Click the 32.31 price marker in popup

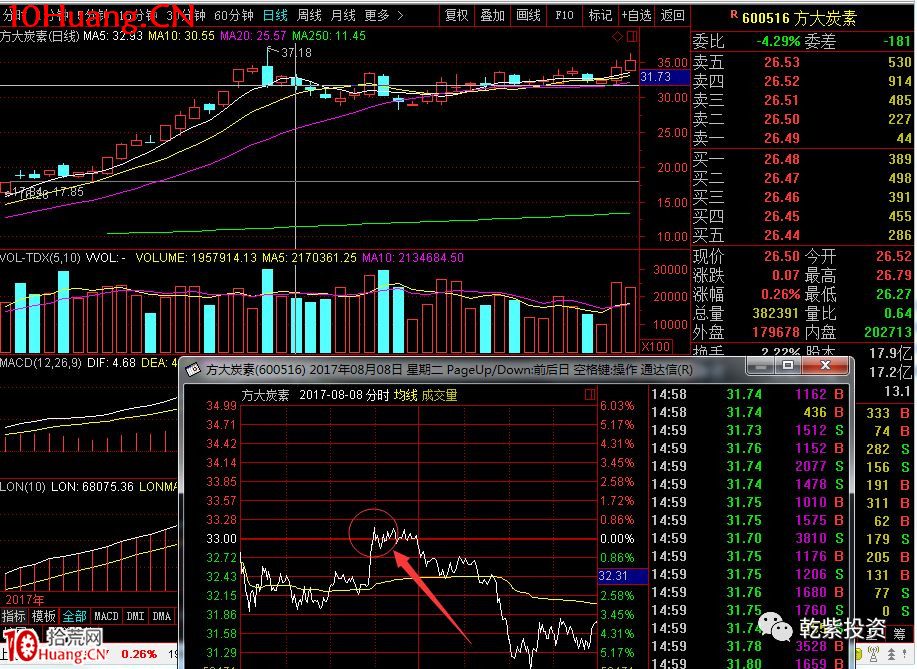pos(623,576)
